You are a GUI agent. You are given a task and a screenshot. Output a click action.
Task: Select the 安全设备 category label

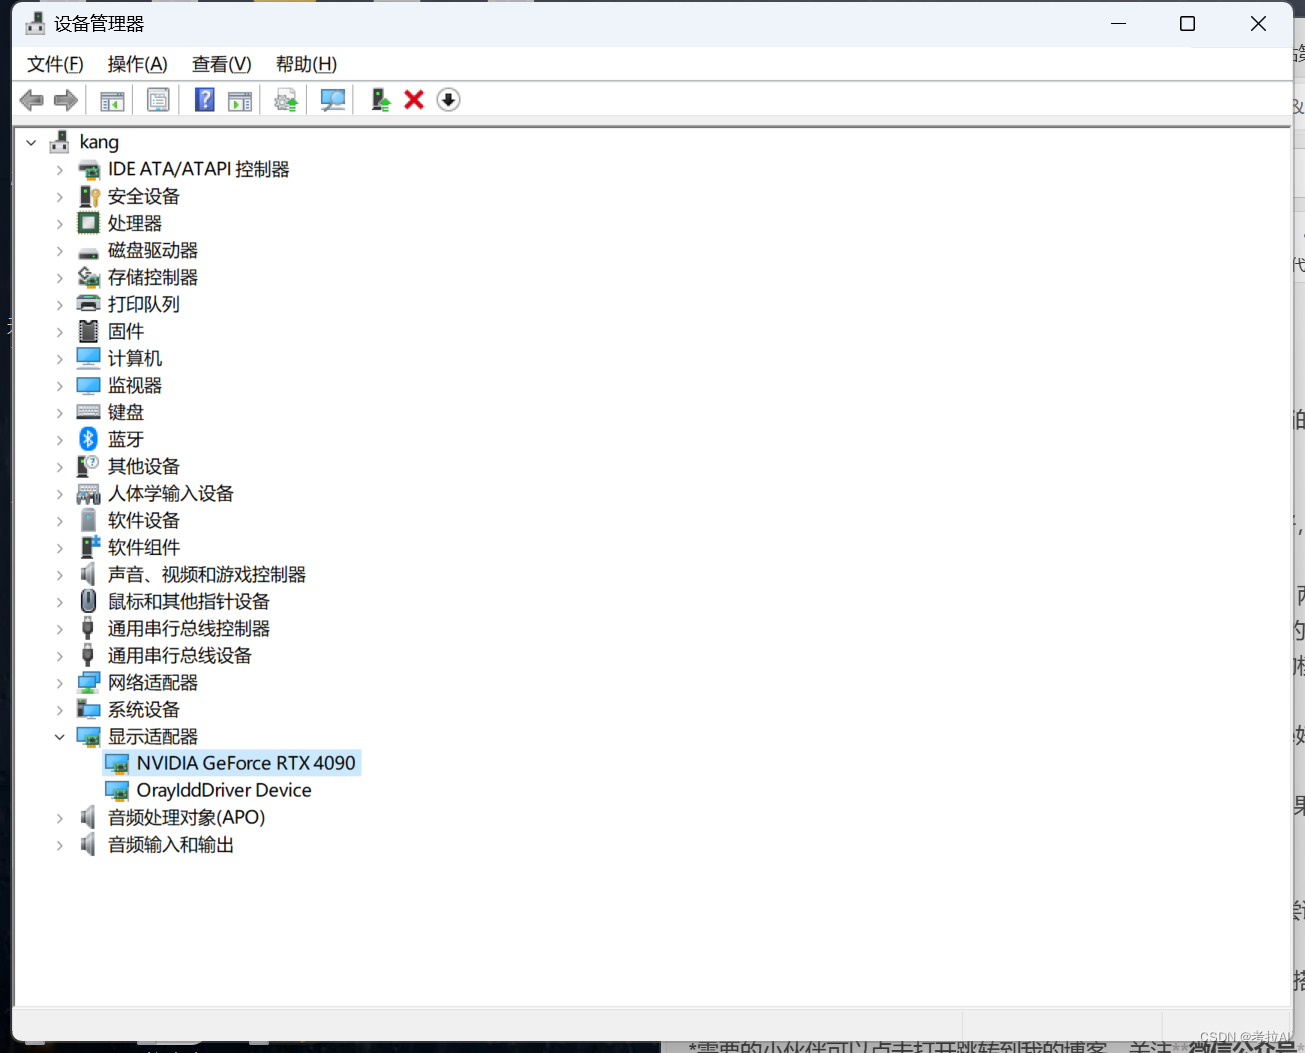point(144,196)
